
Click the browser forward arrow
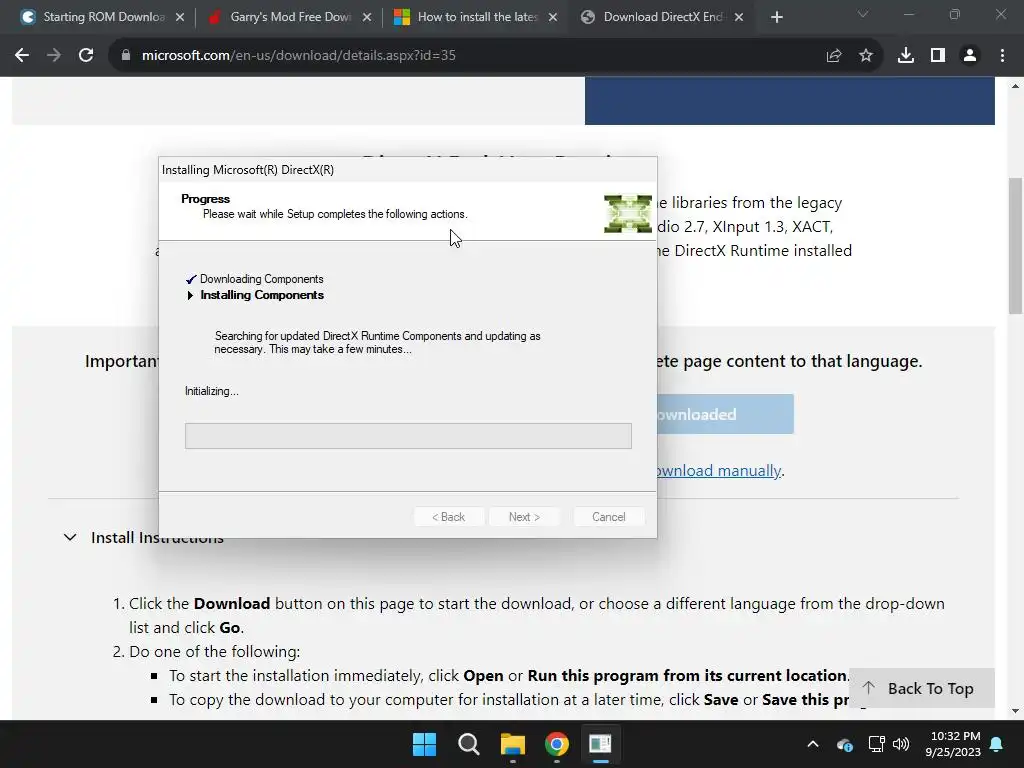point(54,56)
